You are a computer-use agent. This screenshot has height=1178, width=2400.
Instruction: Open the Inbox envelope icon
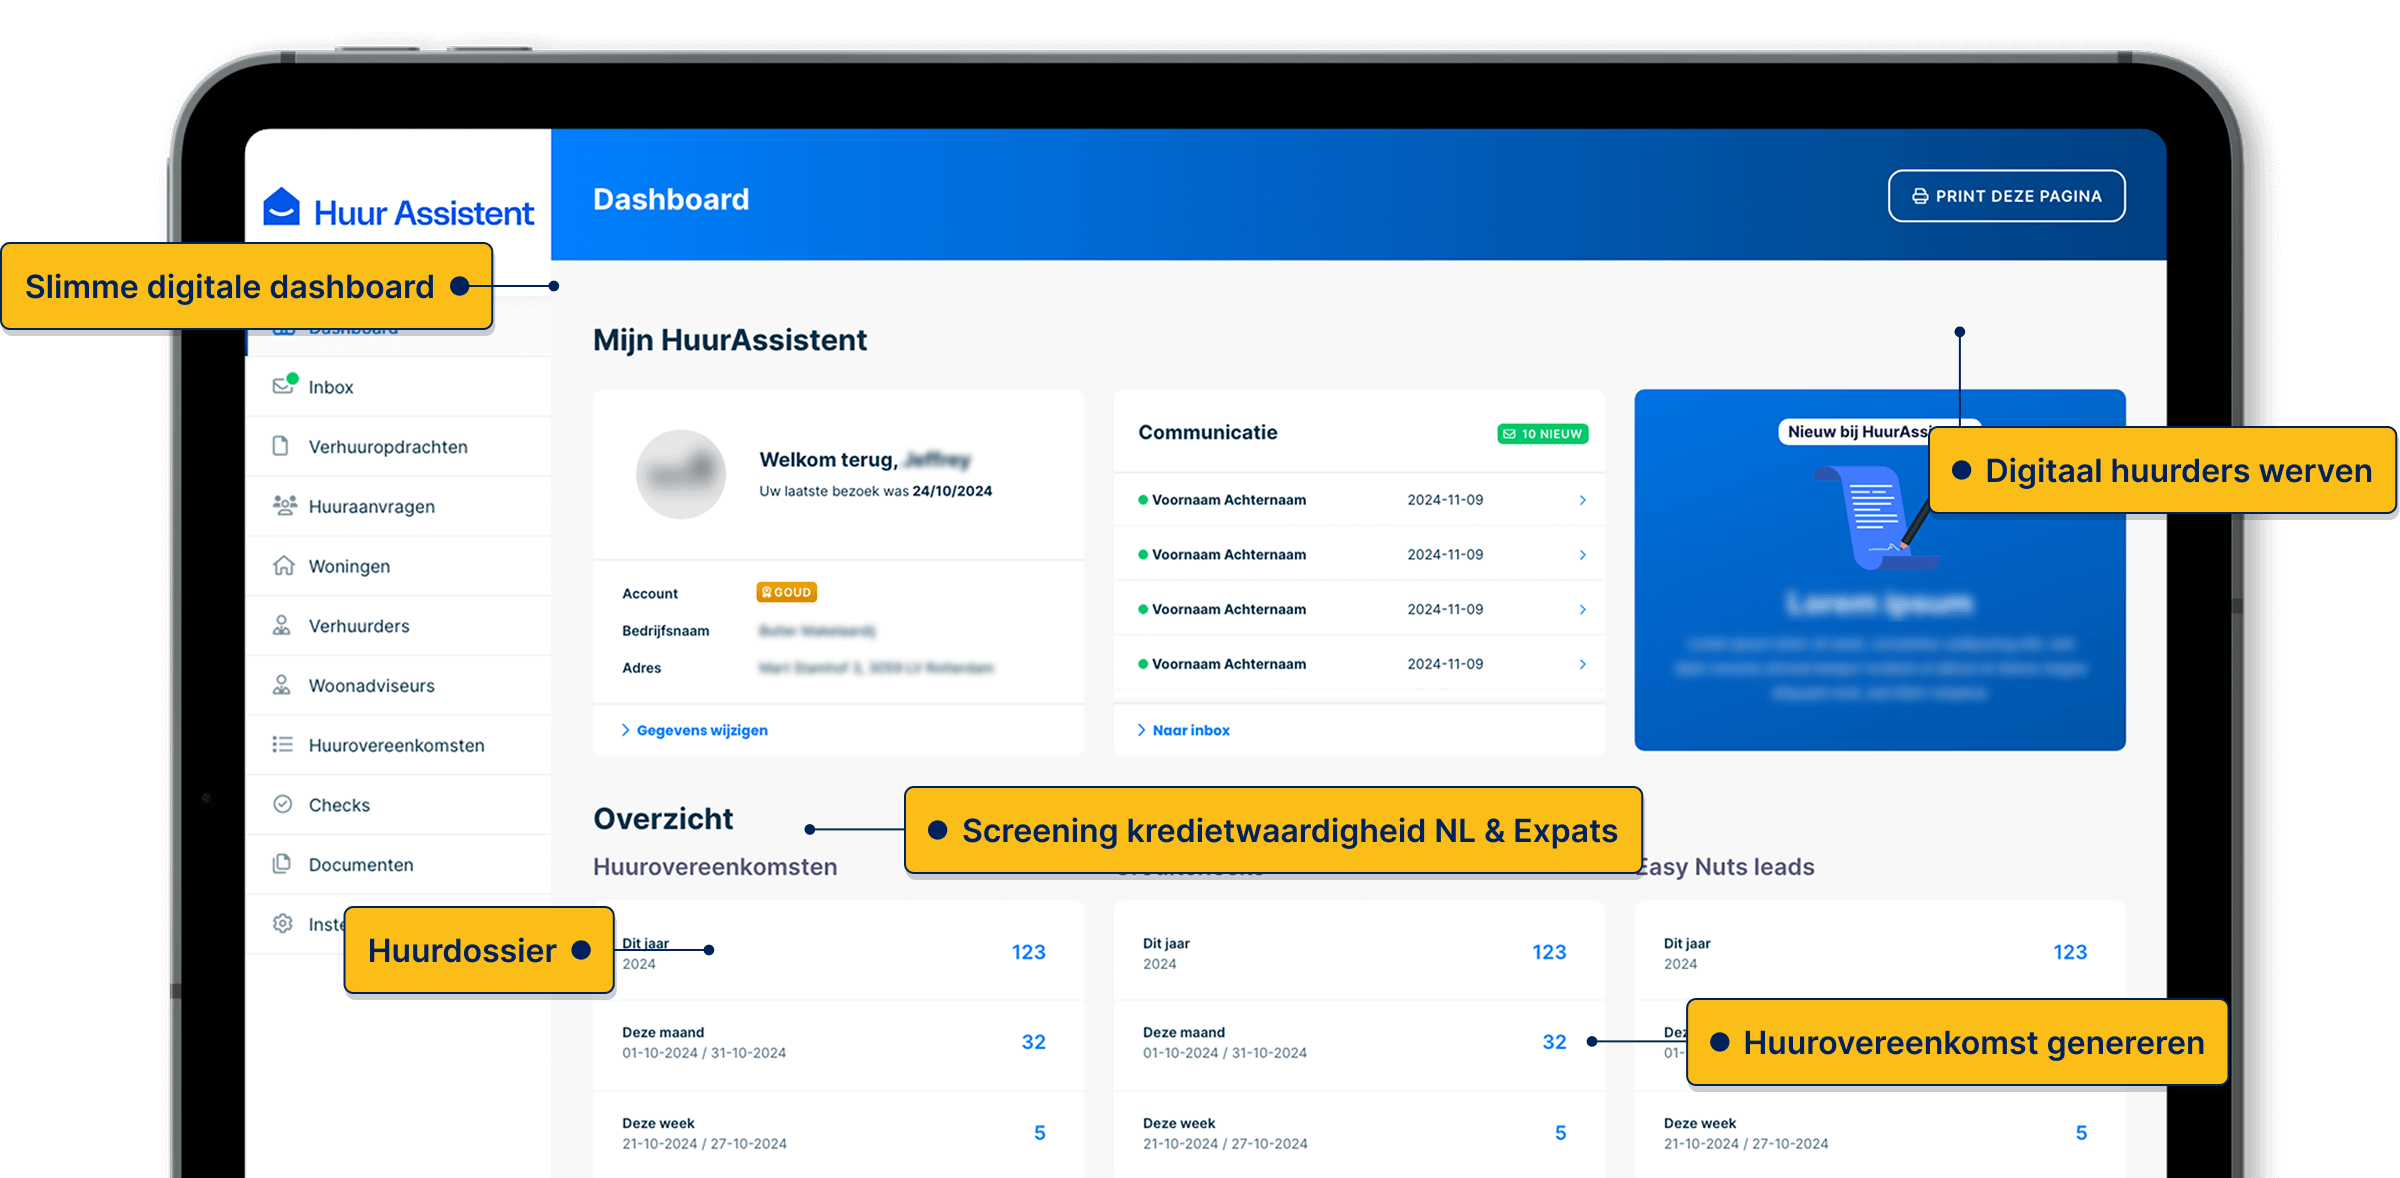(284, 385)
